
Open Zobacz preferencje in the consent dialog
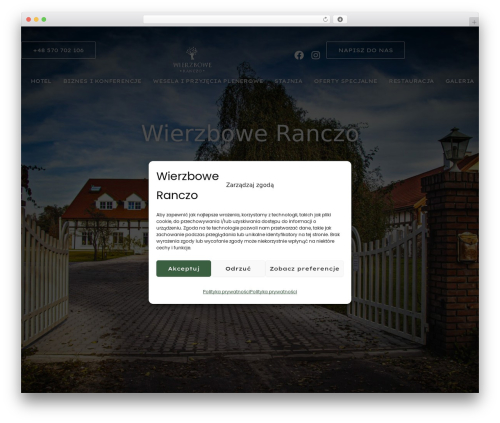(x=304, y=268)
